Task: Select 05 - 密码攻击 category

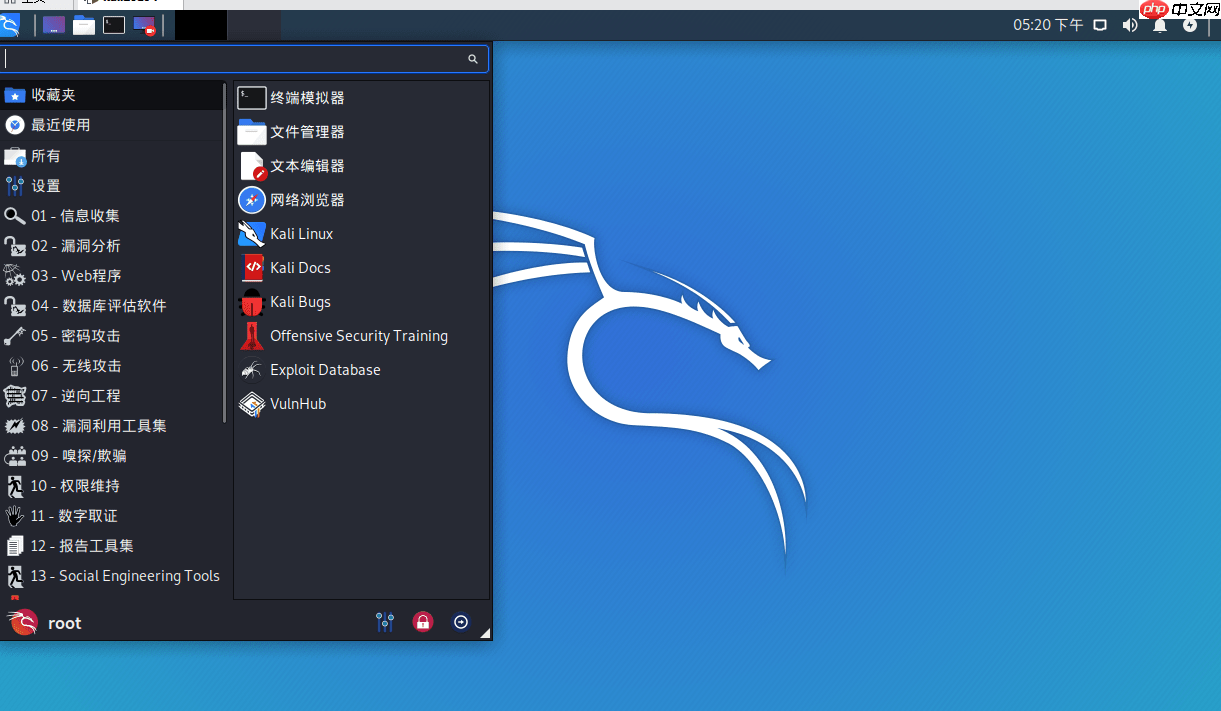Action: coord(112,336)
